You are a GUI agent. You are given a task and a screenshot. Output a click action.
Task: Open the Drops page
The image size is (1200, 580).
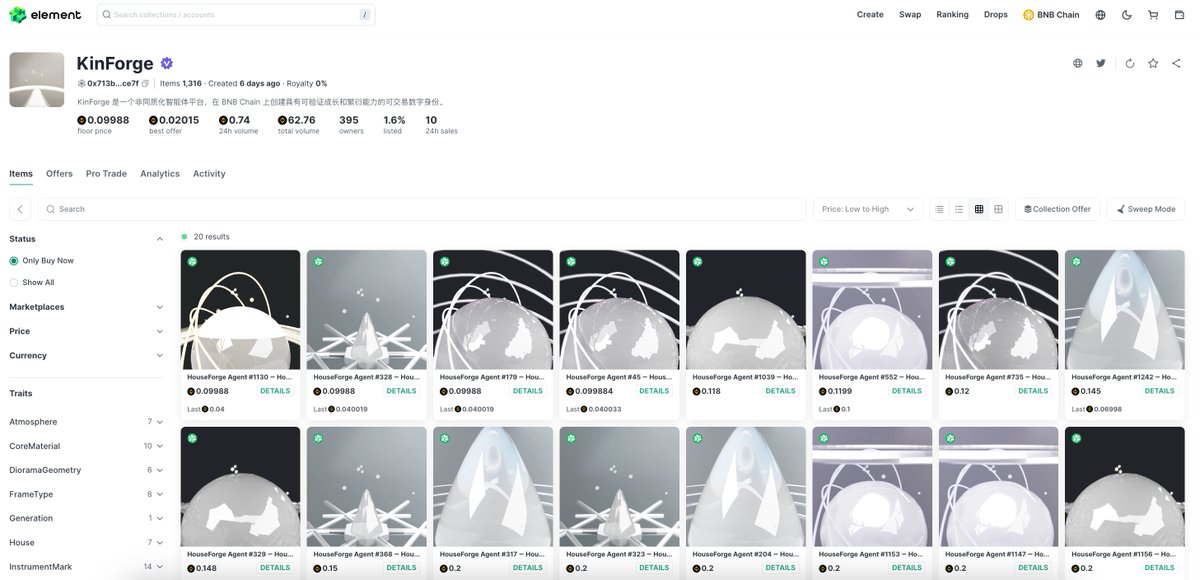click(x=996, y=15)
